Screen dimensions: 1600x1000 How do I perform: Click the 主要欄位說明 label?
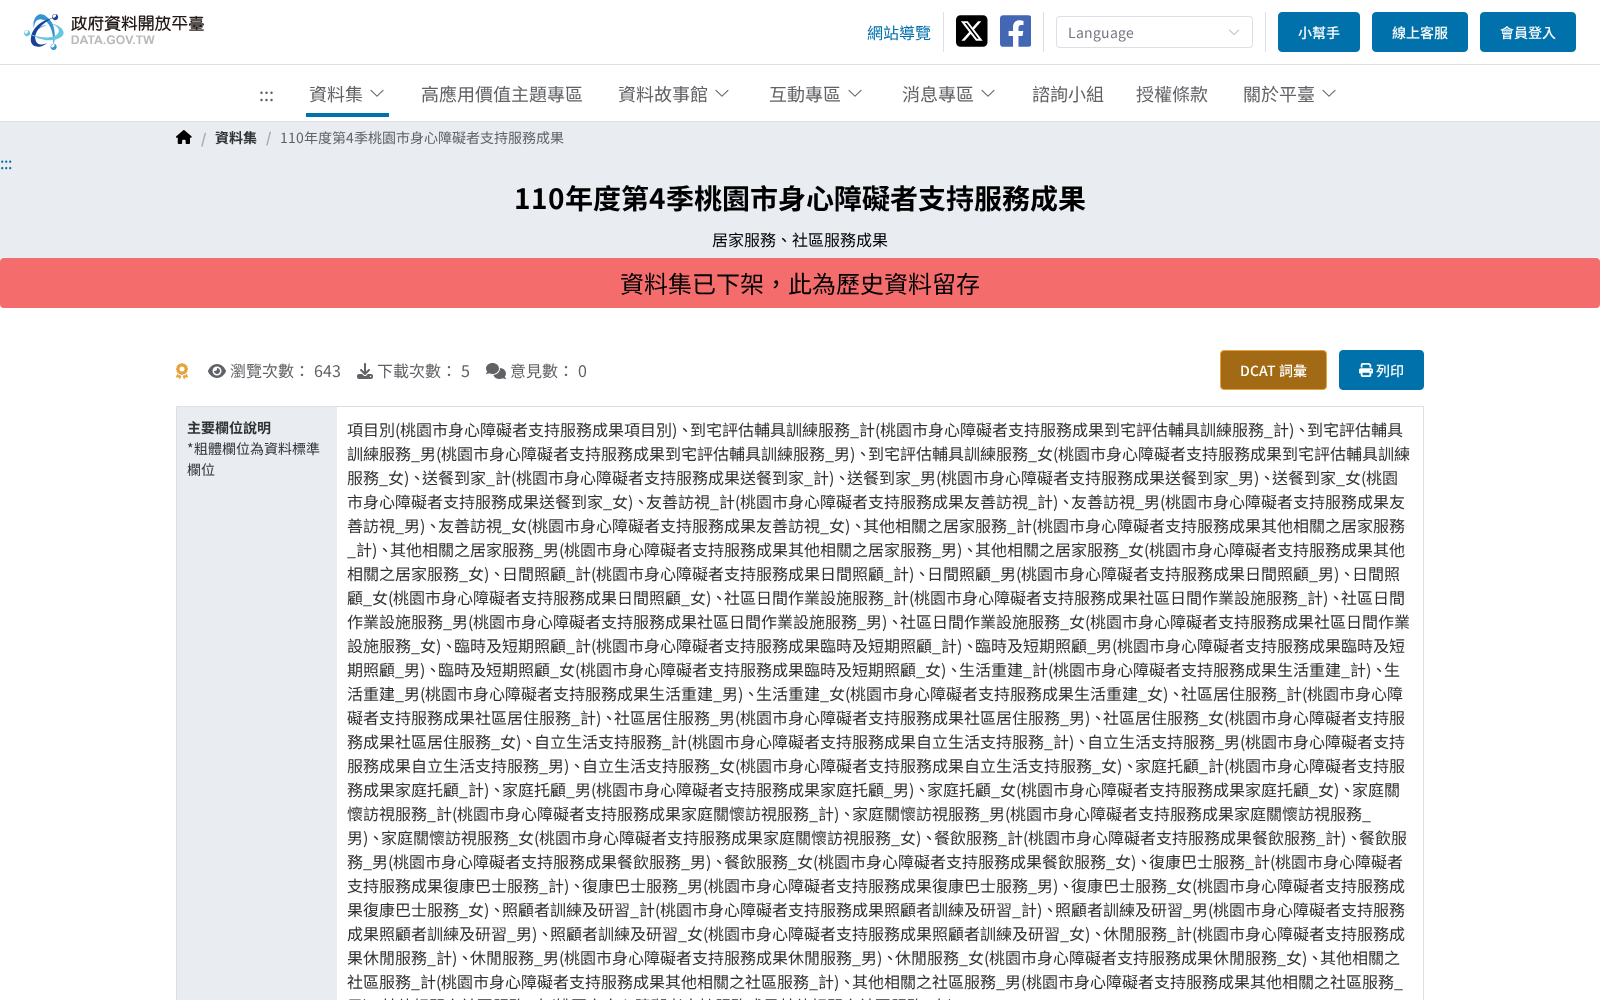click(229, 428)
